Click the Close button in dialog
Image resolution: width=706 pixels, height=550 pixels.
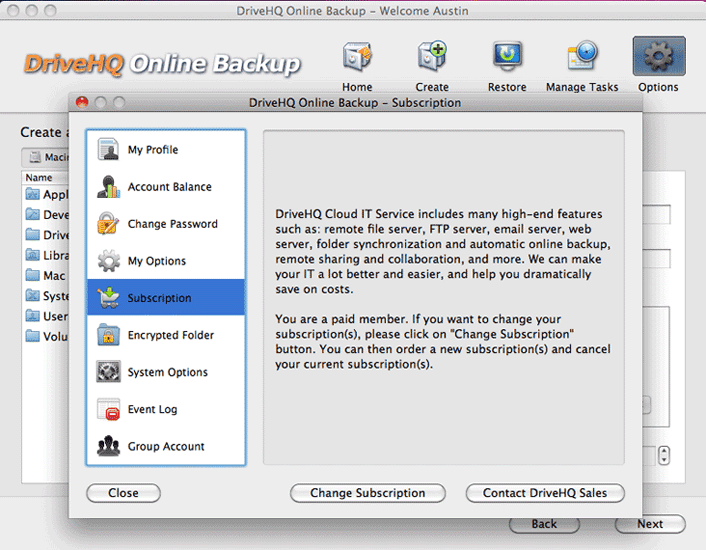click(123, 493)
